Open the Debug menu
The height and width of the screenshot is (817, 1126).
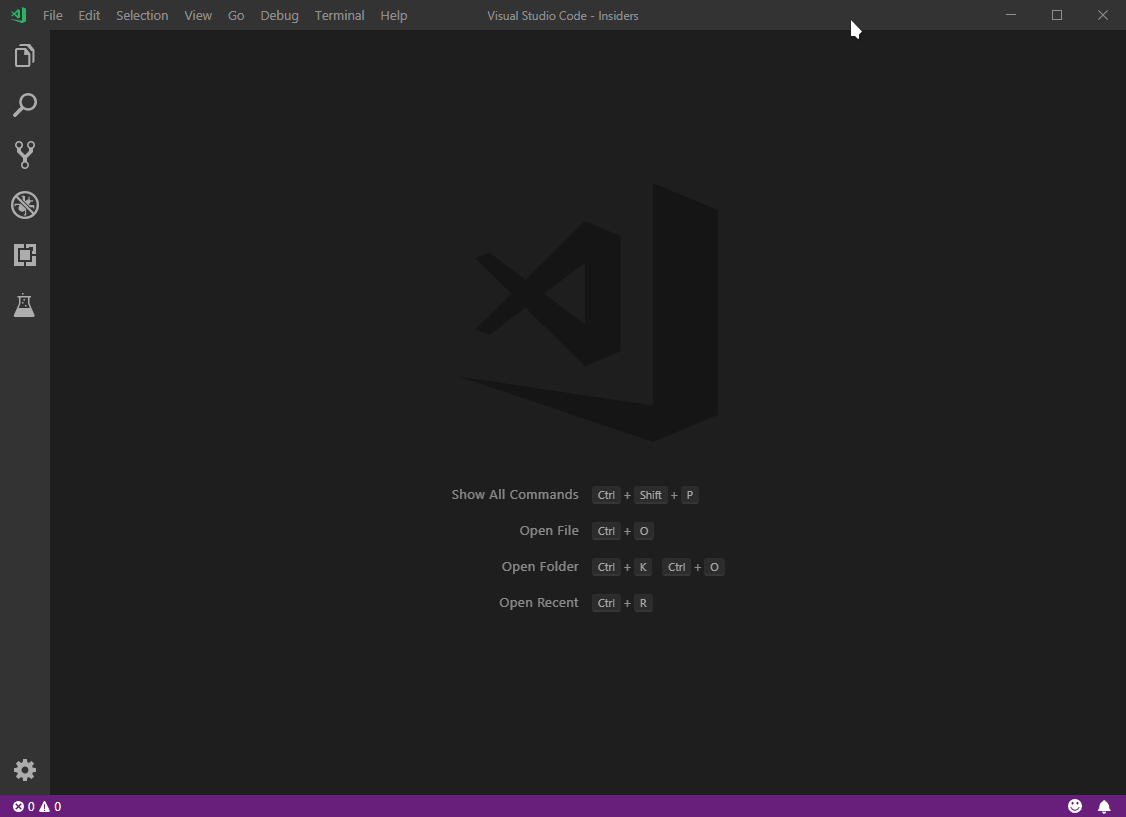279,15
